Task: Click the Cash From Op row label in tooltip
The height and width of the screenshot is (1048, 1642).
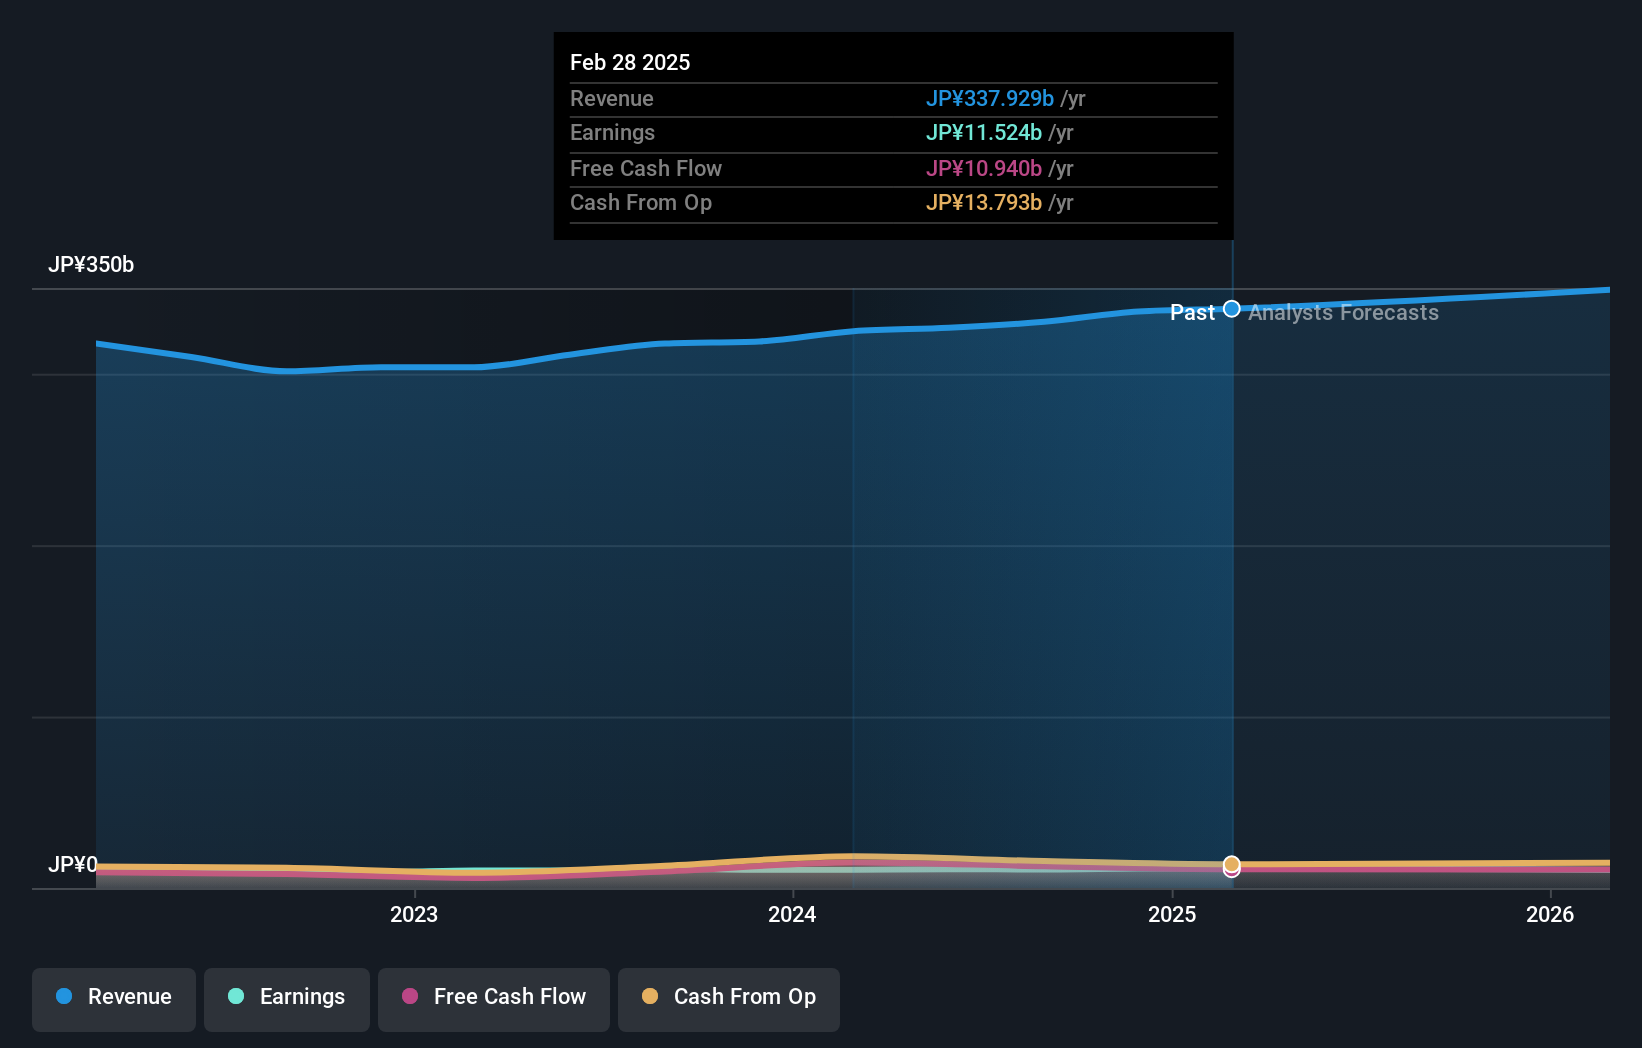Action: 641,203
